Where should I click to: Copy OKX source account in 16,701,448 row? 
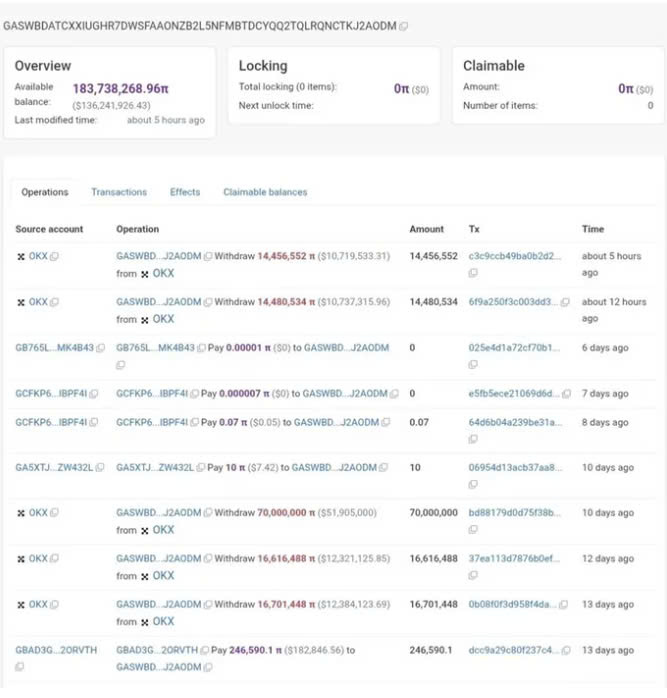click(x=54, y=605)
